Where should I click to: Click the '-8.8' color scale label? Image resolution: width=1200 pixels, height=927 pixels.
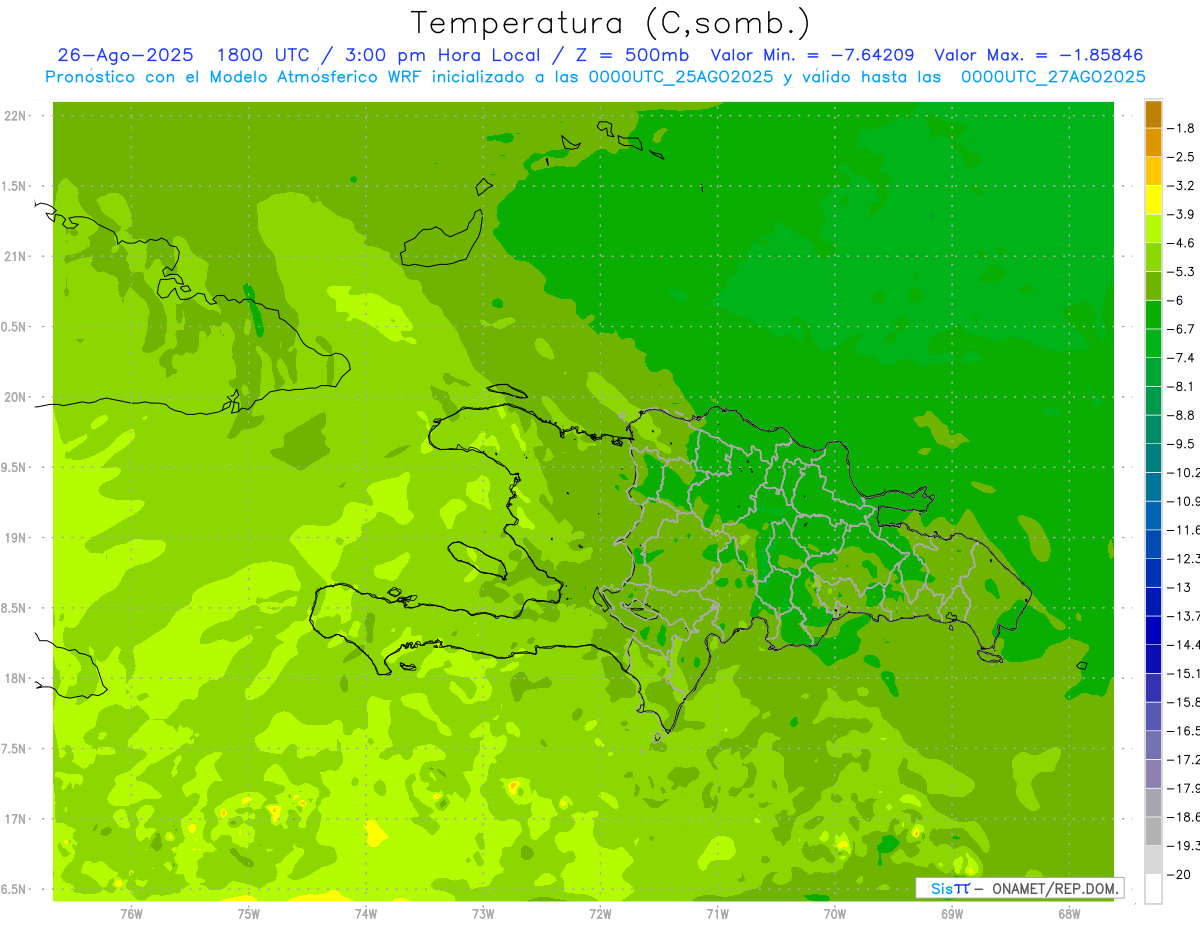[1181, 415]
